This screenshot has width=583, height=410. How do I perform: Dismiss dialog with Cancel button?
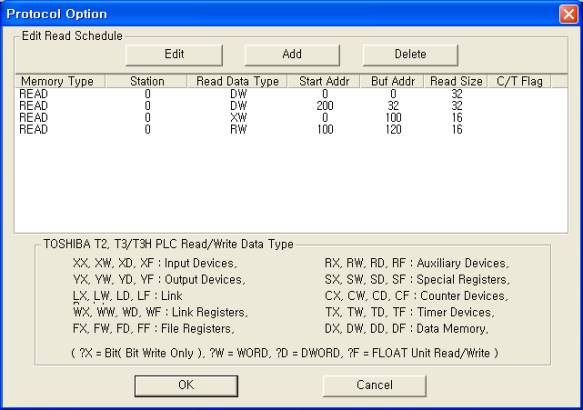coord(374,385)
